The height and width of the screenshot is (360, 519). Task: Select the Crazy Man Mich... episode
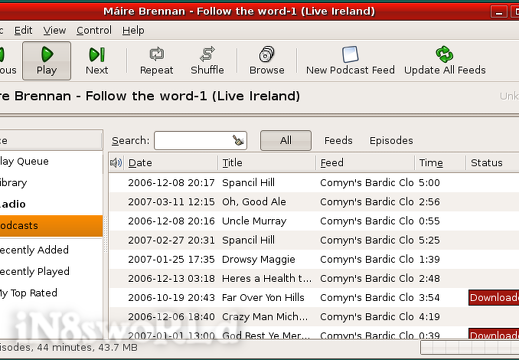314,317
